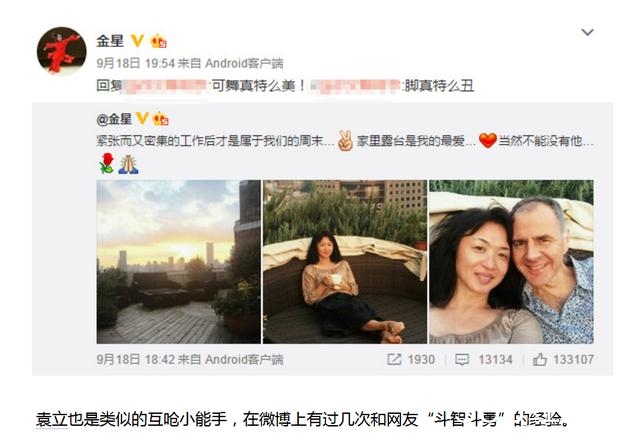
Task: Open the post options chevron menu
Action: point(587,32)
